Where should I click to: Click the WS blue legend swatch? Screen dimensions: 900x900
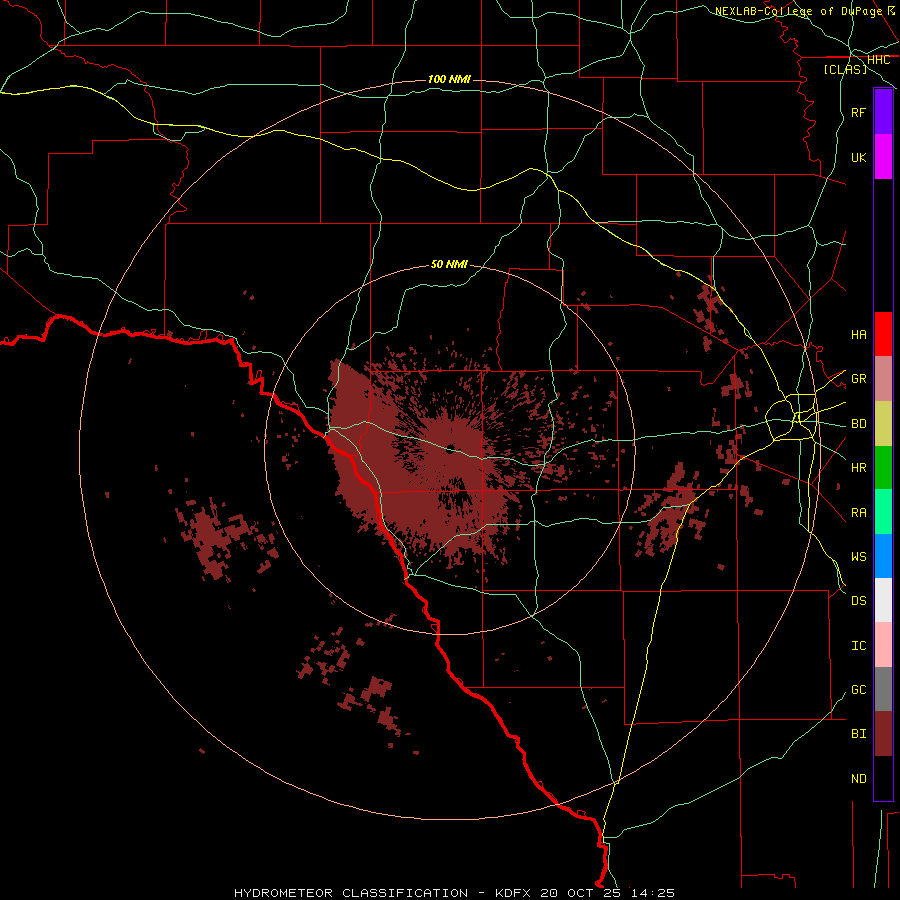[x=883, y=556]
